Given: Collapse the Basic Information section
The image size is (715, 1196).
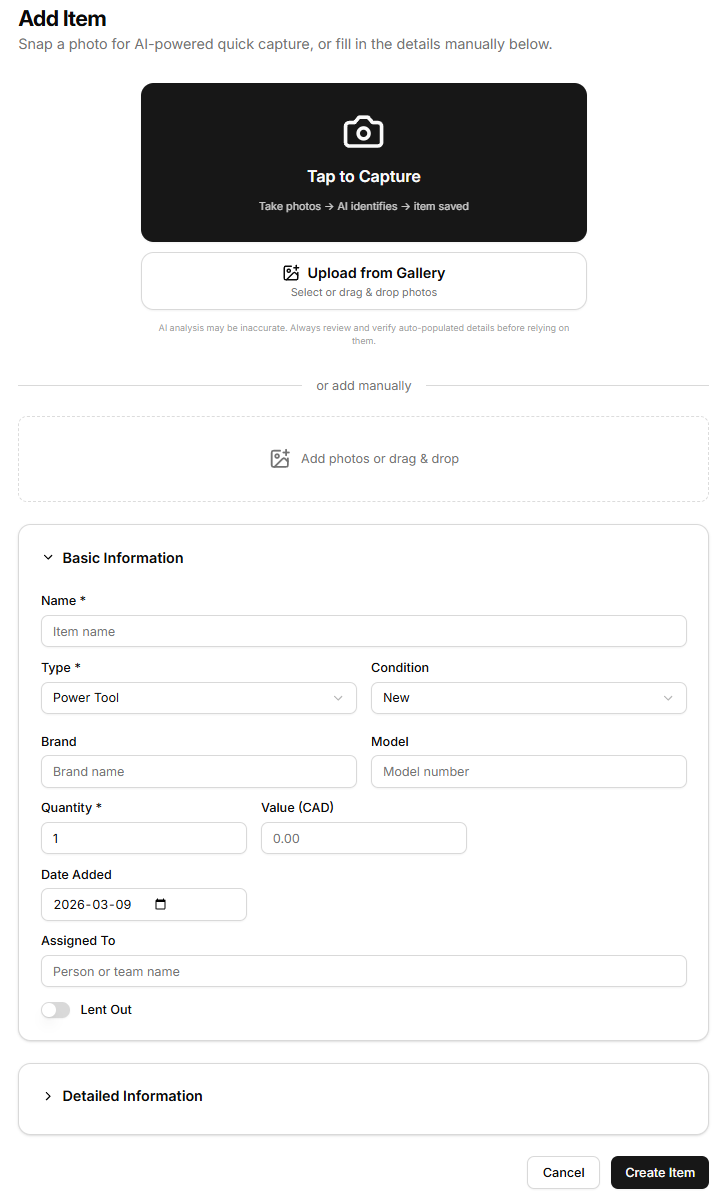Looking at the screenshot, I should [48, 558].
